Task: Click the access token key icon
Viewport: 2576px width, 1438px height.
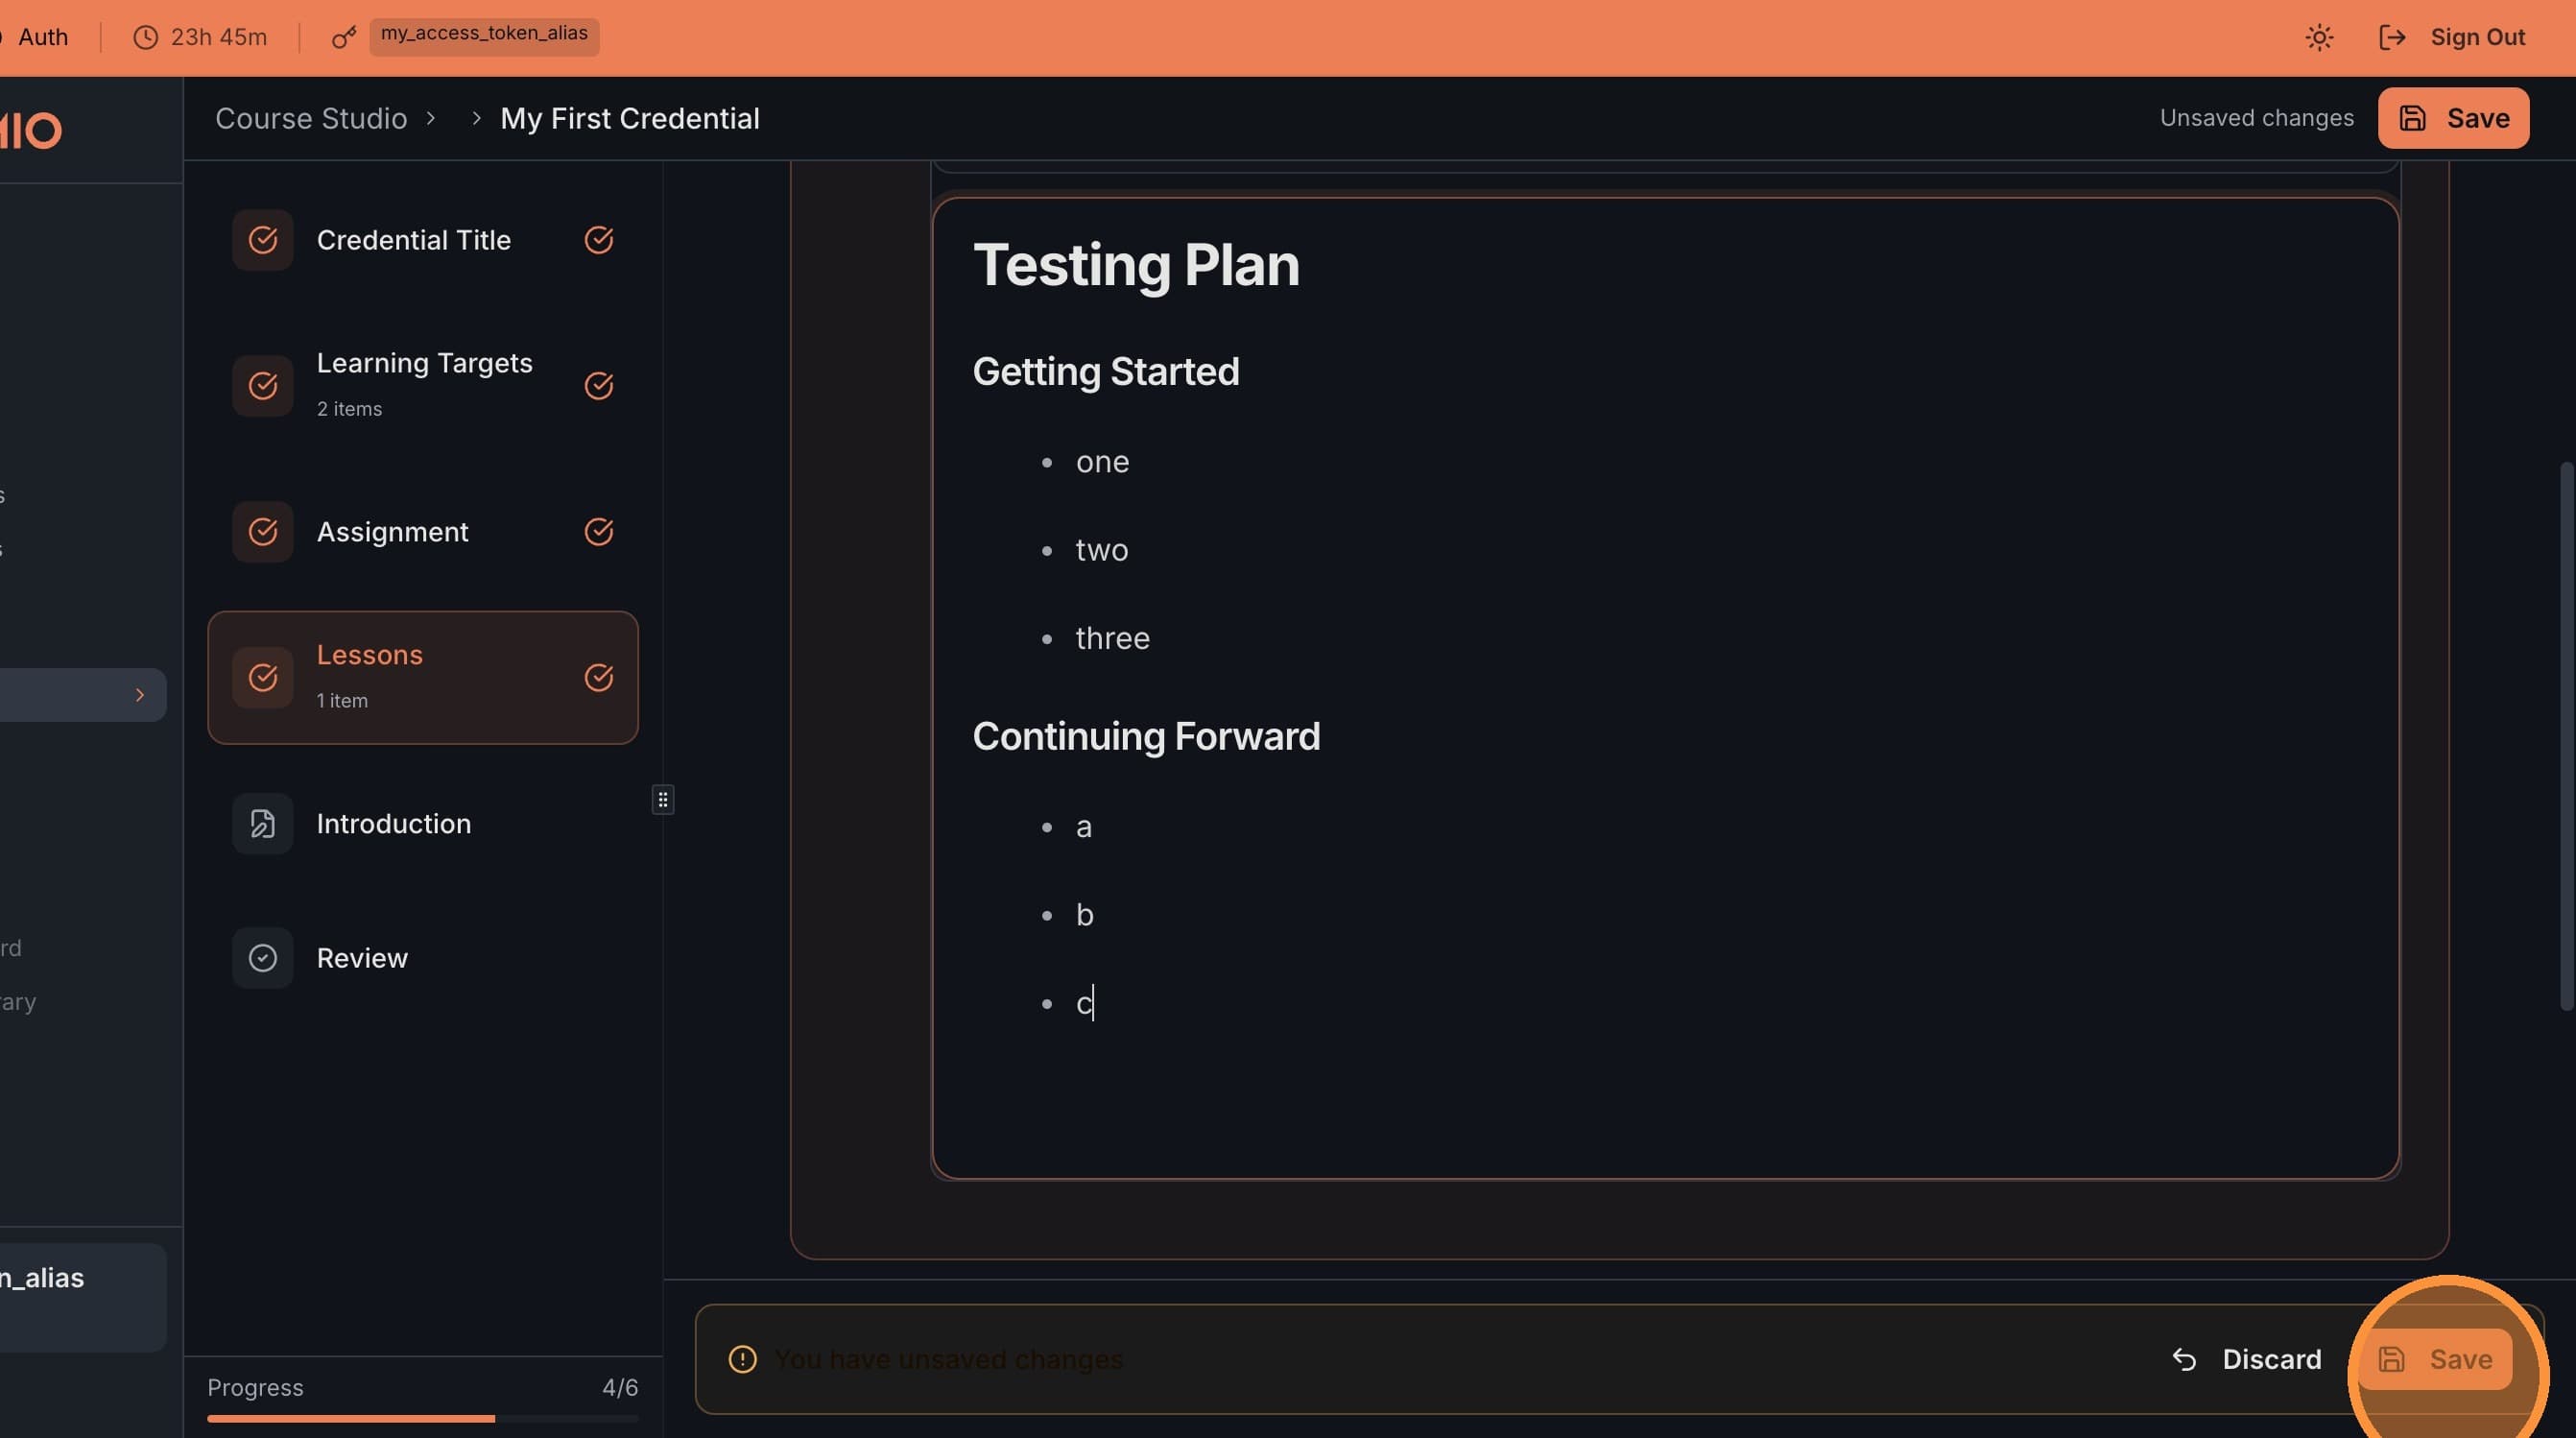Action: [x=344, y=38]
